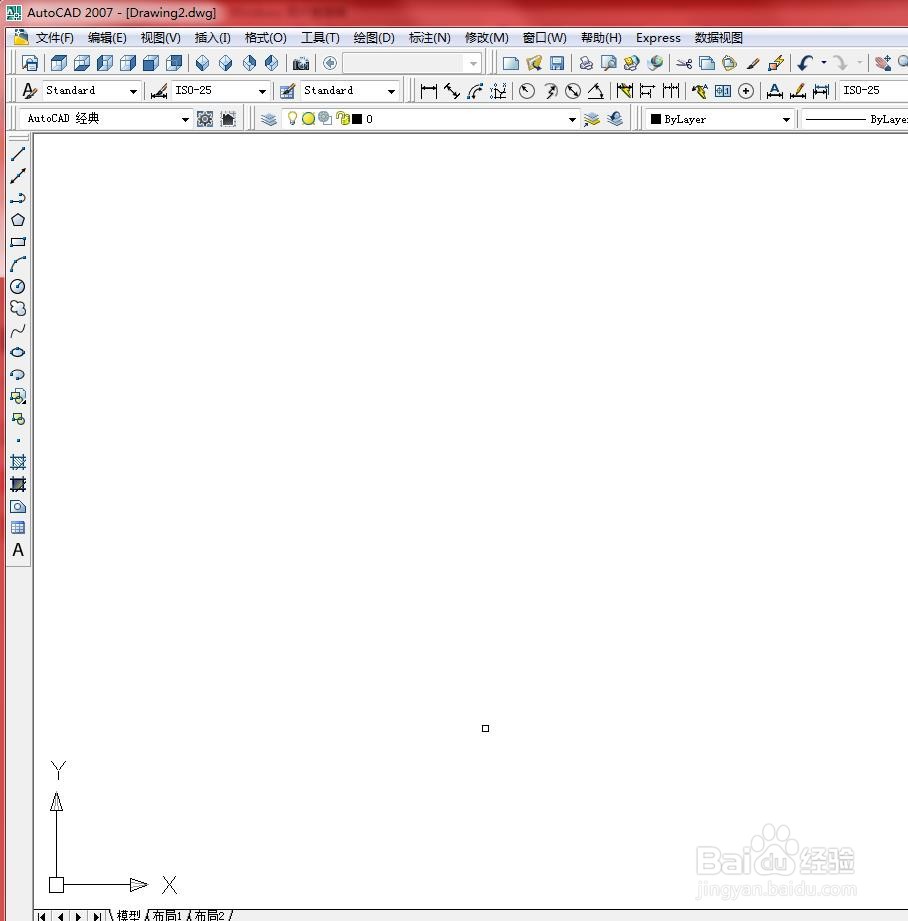The width and height of the screenshot is (908, 921).
Task: Toggle layer freeze sun icon
Action: pos(308,119)
